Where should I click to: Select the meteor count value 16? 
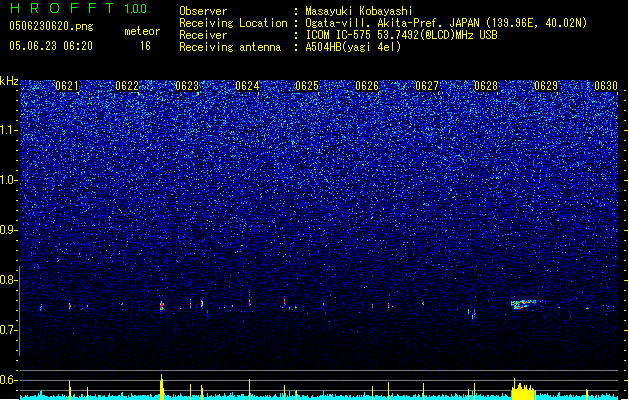tap(145, 46)
